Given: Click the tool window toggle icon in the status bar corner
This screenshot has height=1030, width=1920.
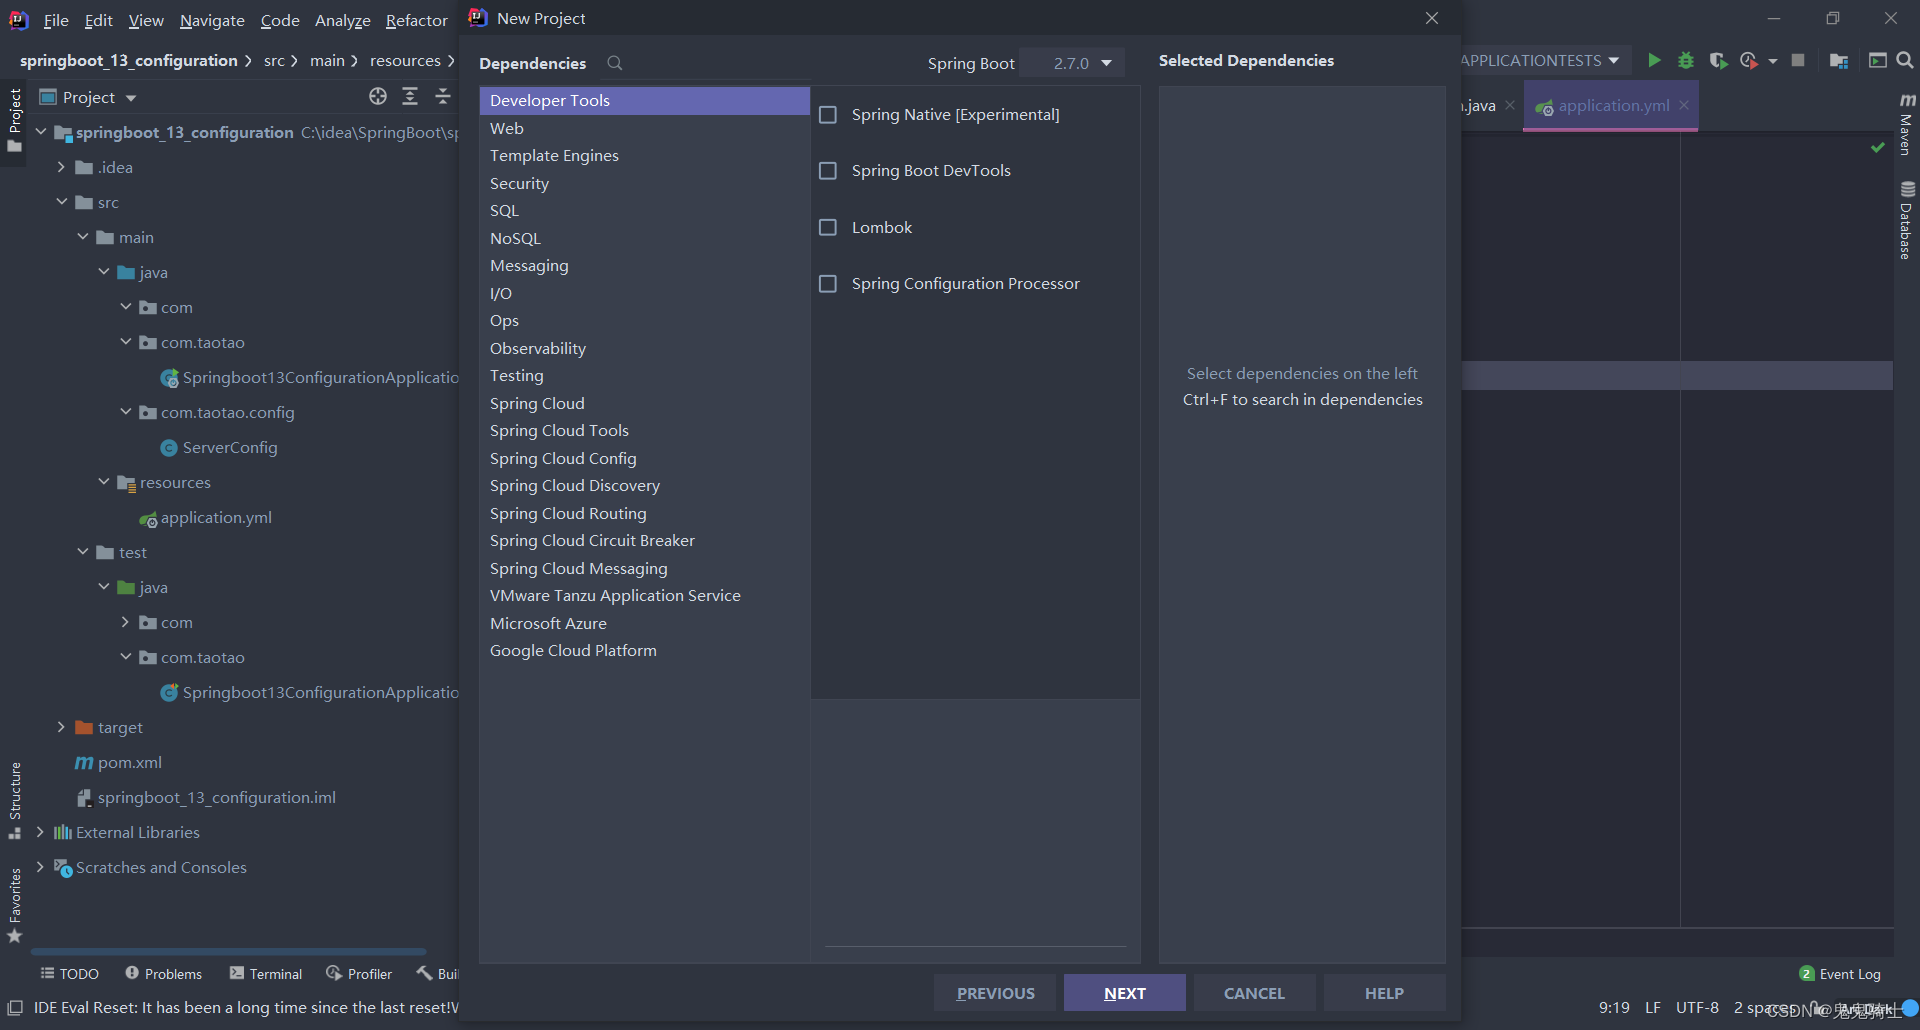Looking at the screenshot, I should coord(15,1008).
